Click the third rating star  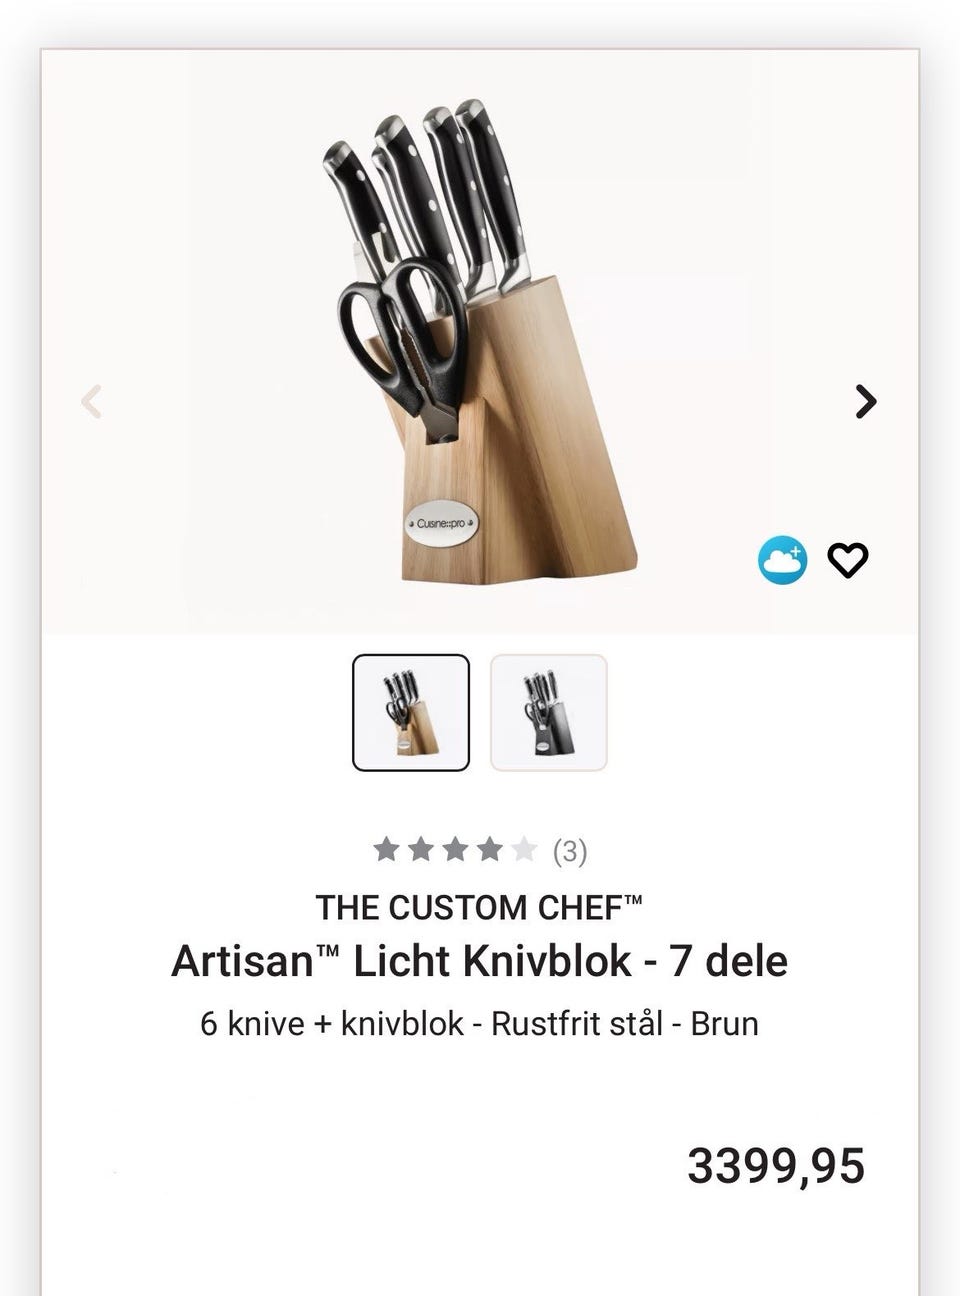455,851
